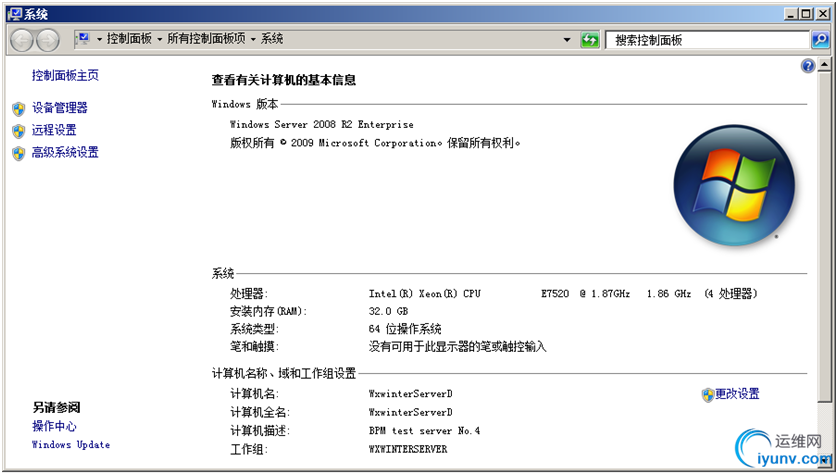
Task: Click the Intel(R) Xeon(R) CPU text
Action: 424,293
